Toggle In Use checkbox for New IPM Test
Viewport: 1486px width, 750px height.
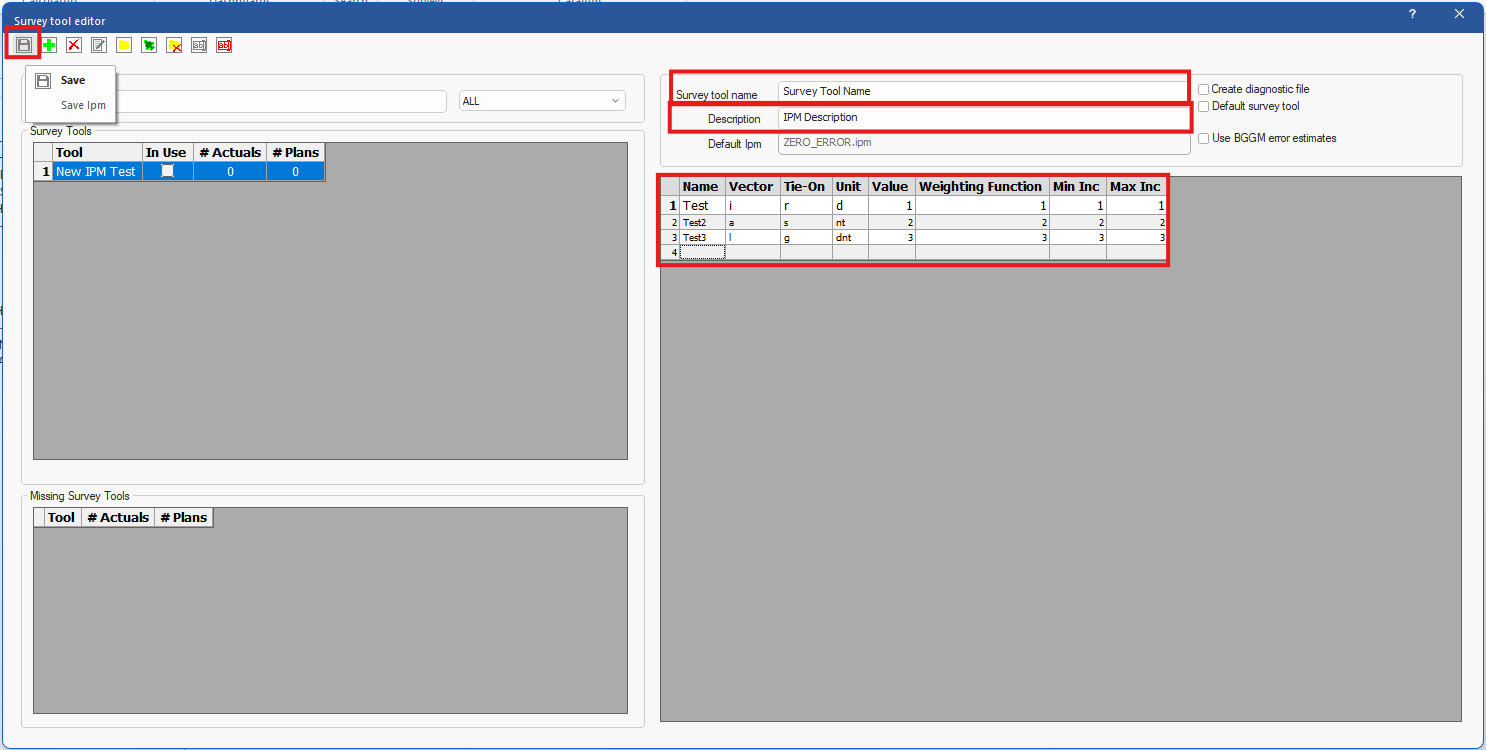(x=167, y=171)
